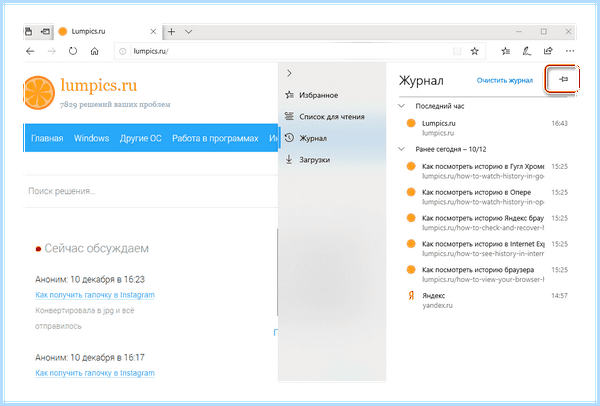Viewport: 600px width, 406px height.
Task: Click Работа в программах navigation item
Action: (x=215, y=138)
